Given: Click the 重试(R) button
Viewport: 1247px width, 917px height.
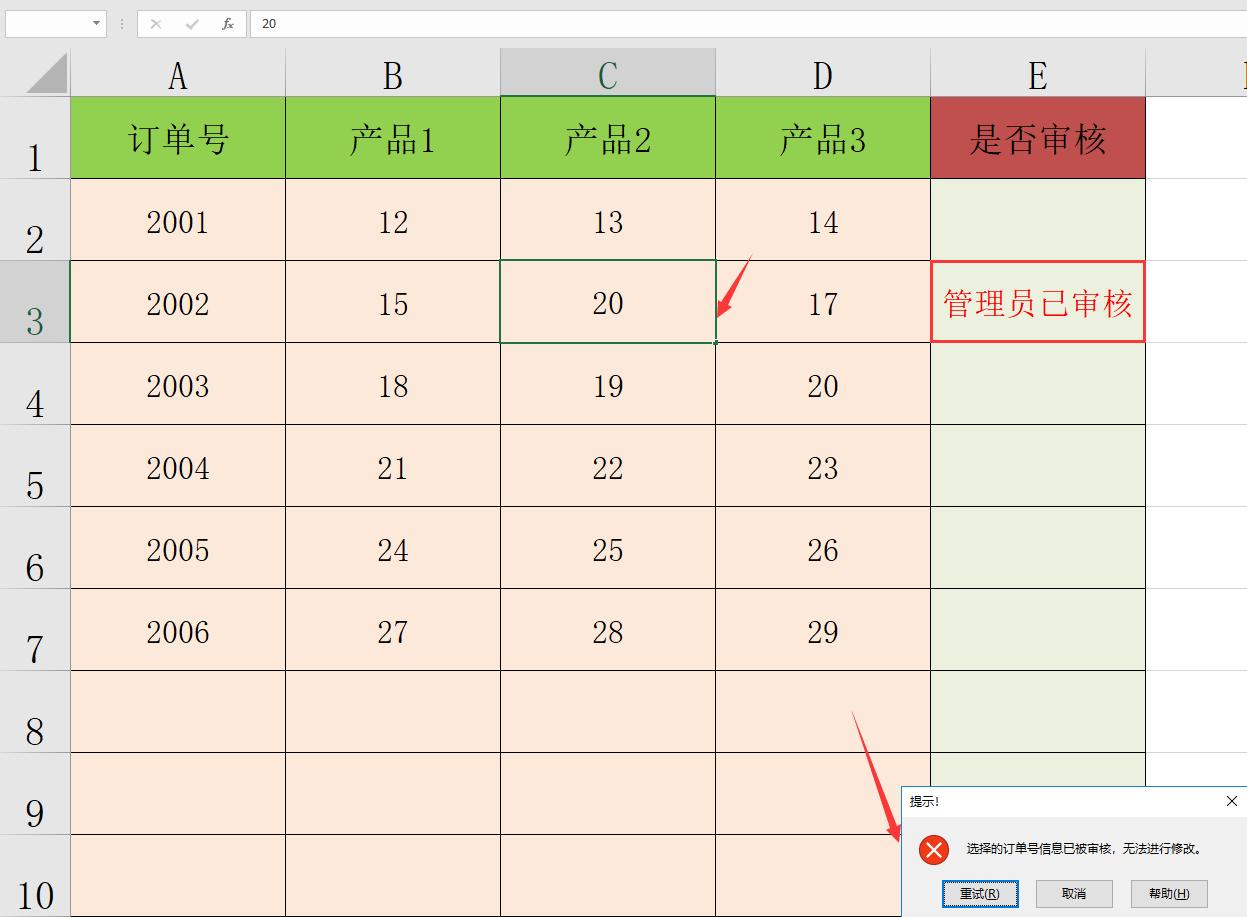Looking at the screenshot, I should (x=980, y=894).
